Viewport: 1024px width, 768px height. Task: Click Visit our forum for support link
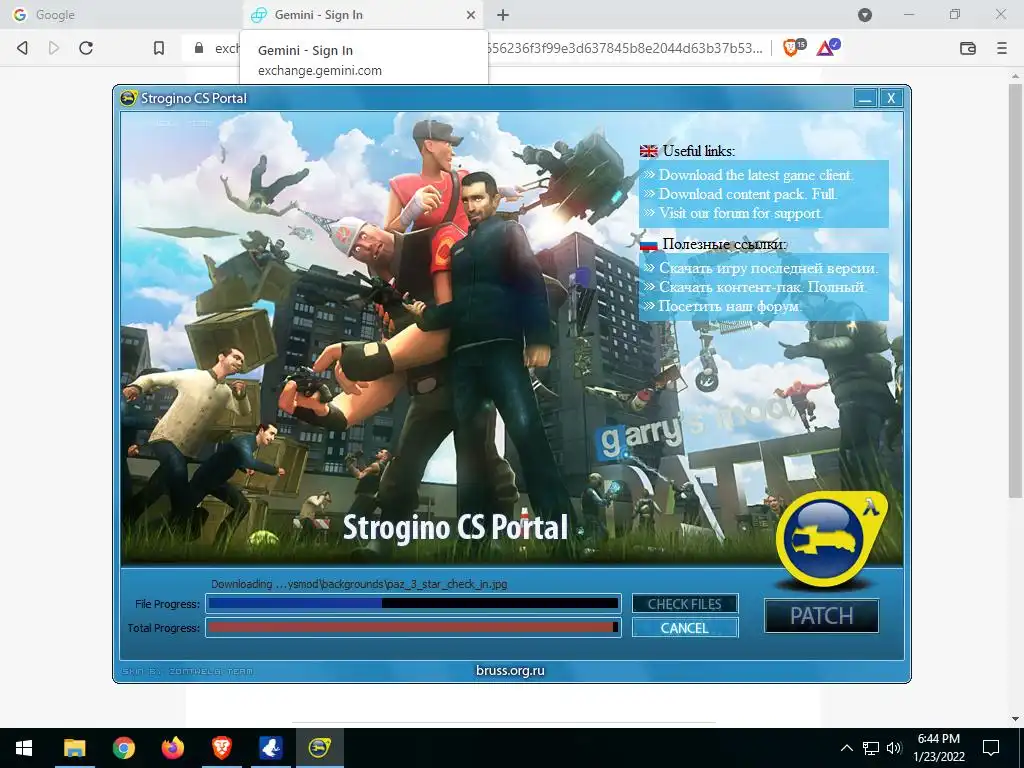741,213
